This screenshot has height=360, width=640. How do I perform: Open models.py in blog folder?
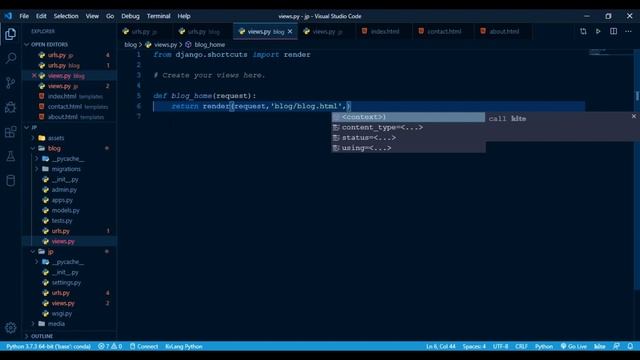(x=65, y=210)
